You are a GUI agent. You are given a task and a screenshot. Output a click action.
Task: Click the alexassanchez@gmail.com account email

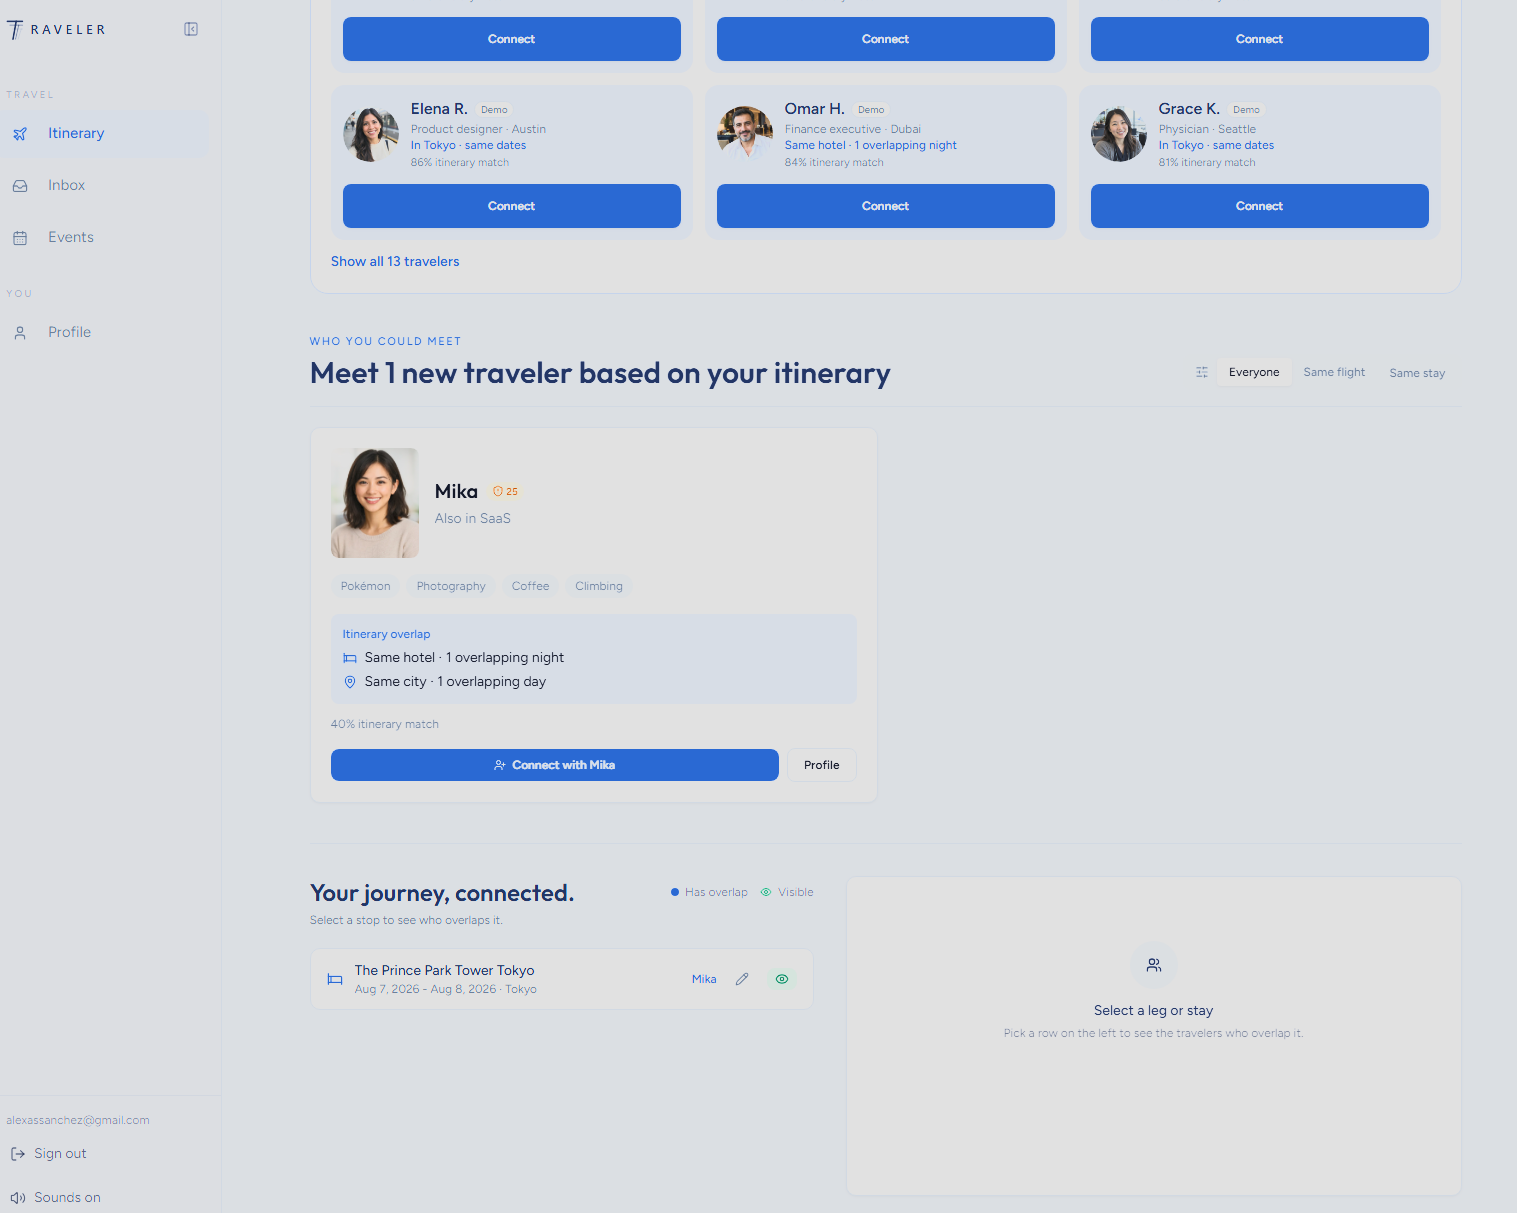click(78, 1120)
